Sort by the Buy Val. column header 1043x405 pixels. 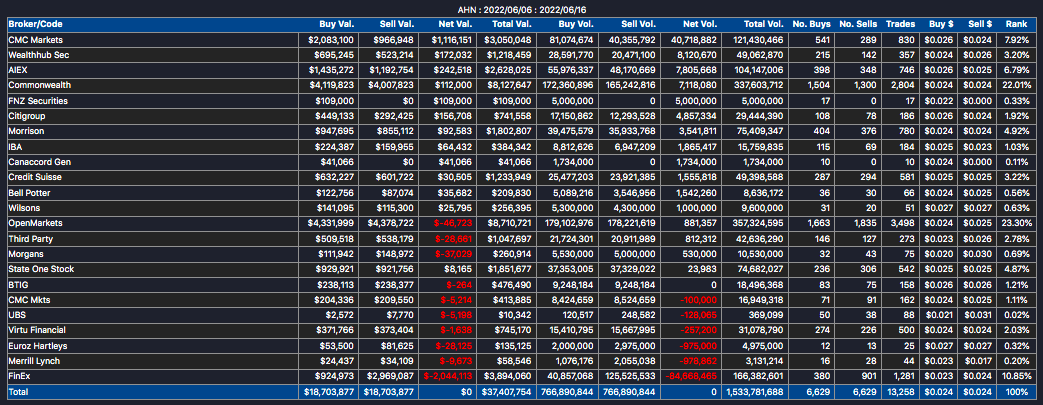tap(337, 23)
